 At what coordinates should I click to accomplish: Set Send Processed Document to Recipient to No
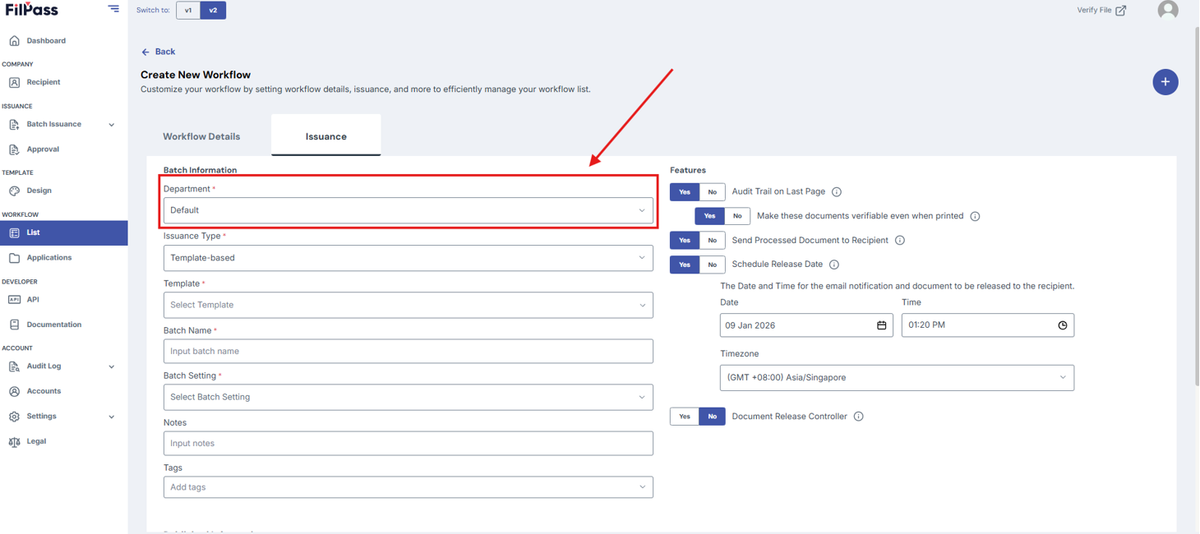(x=712, y=240)
